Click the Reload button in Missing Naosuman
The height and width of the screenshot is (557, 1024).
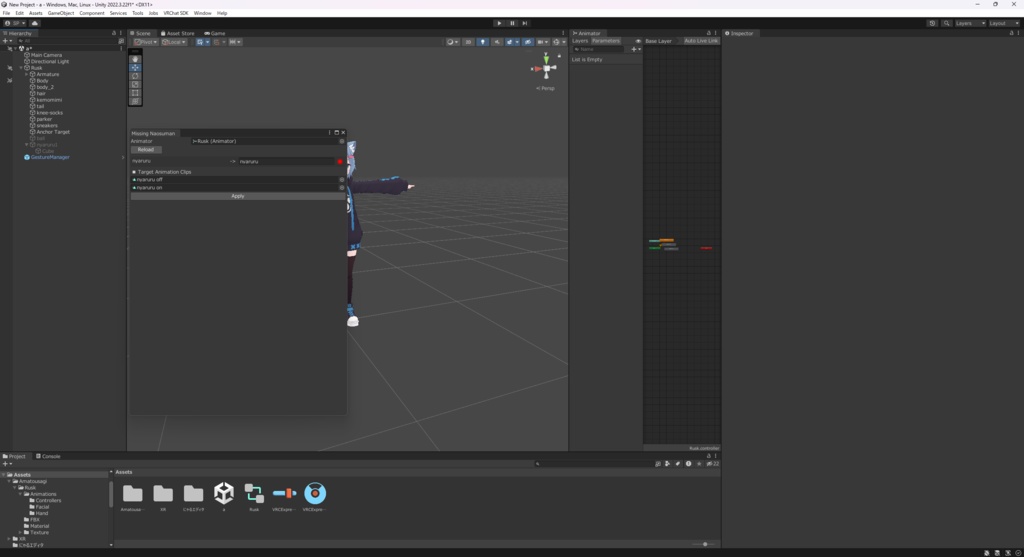pyautogui.click(x=146, y=150)
